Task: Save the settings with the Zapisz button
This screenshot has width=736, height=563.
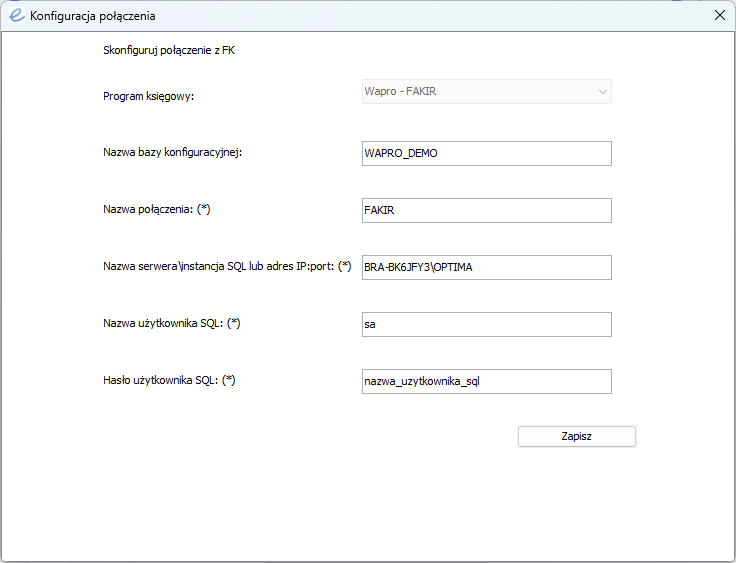Action: tap(577, 436)
